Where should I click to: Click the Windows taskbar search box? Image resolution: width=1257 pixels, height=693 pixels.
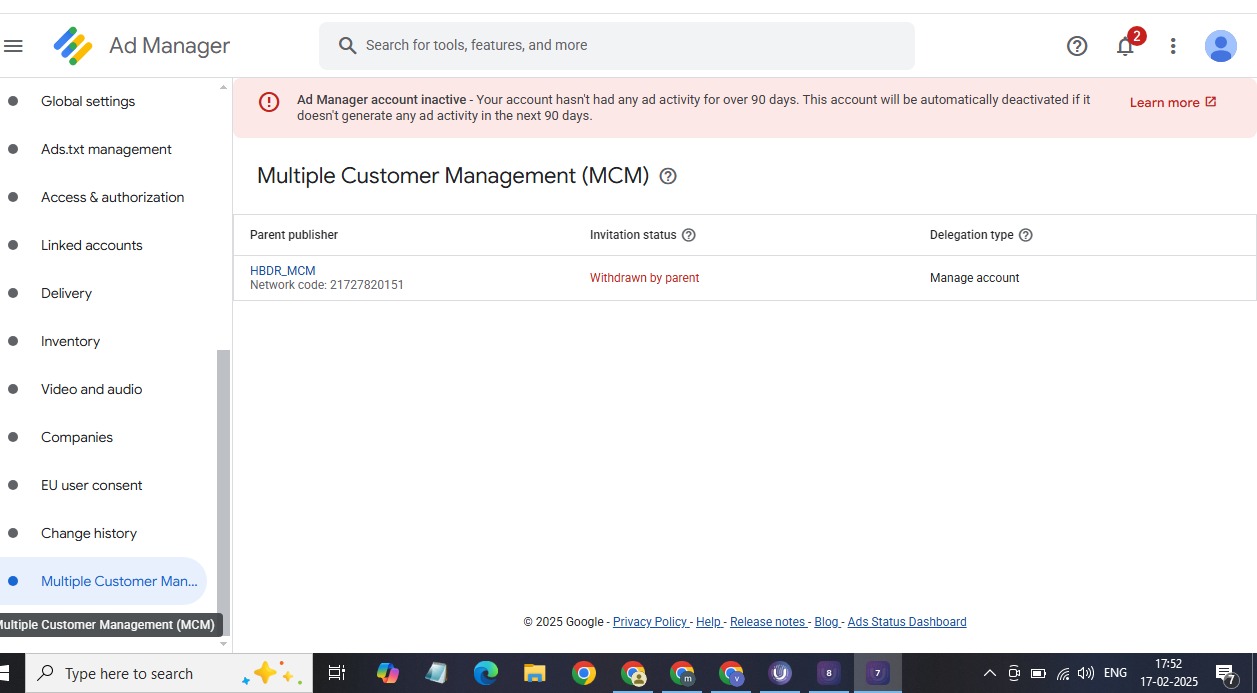(x=168, y=673)
